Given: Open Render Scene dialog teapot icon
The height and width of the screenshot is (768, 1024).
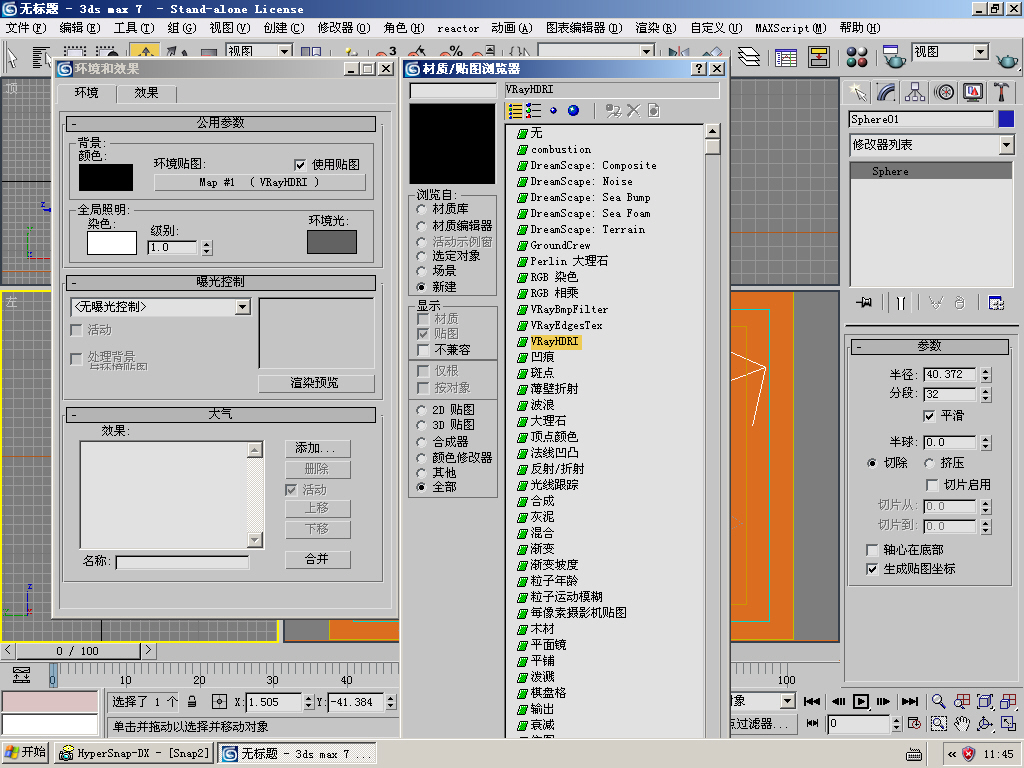Looking at the screenshot, I should (x=893, y=57).
